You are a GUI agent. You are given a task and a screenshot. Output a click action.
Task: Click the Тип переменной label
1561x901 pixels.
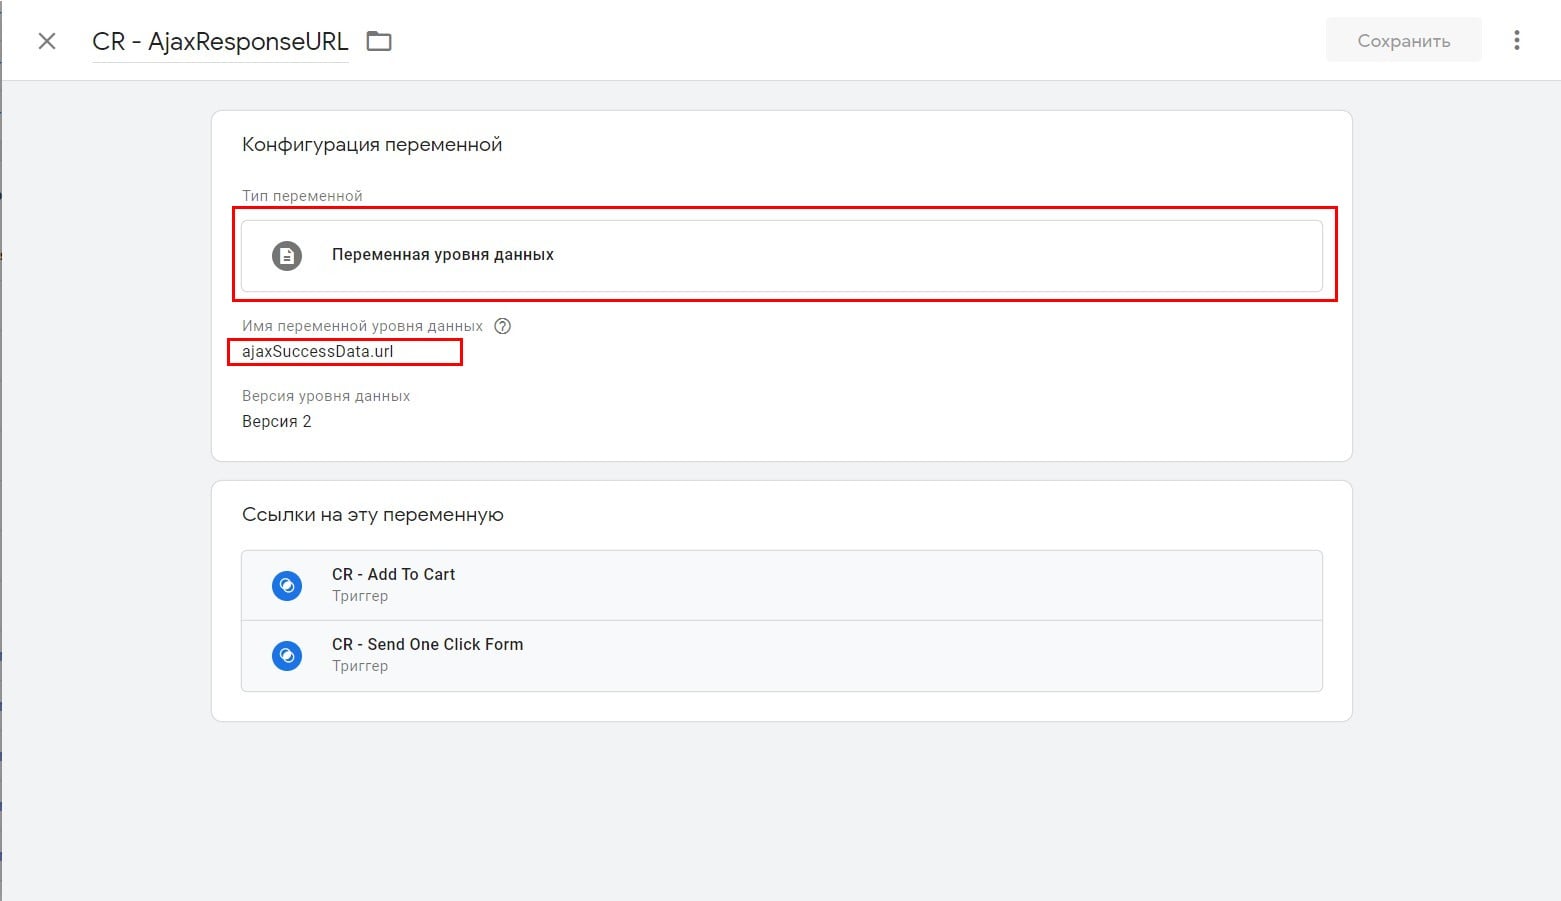[302, 196]
